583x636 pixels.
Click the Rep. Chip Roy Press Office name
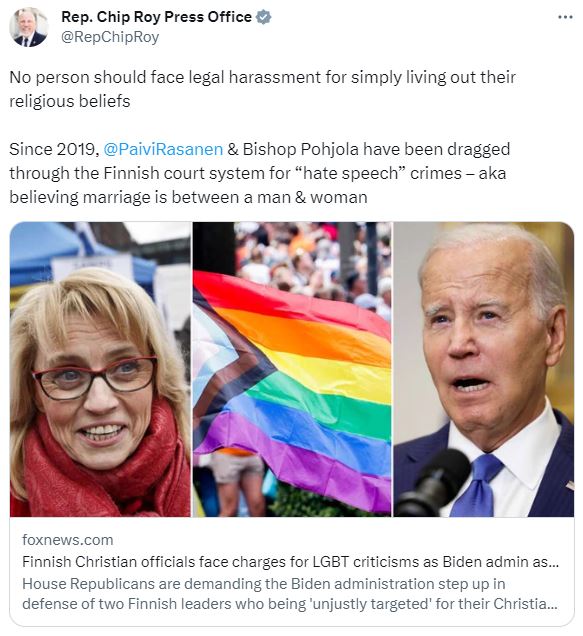tap(157, 17)
